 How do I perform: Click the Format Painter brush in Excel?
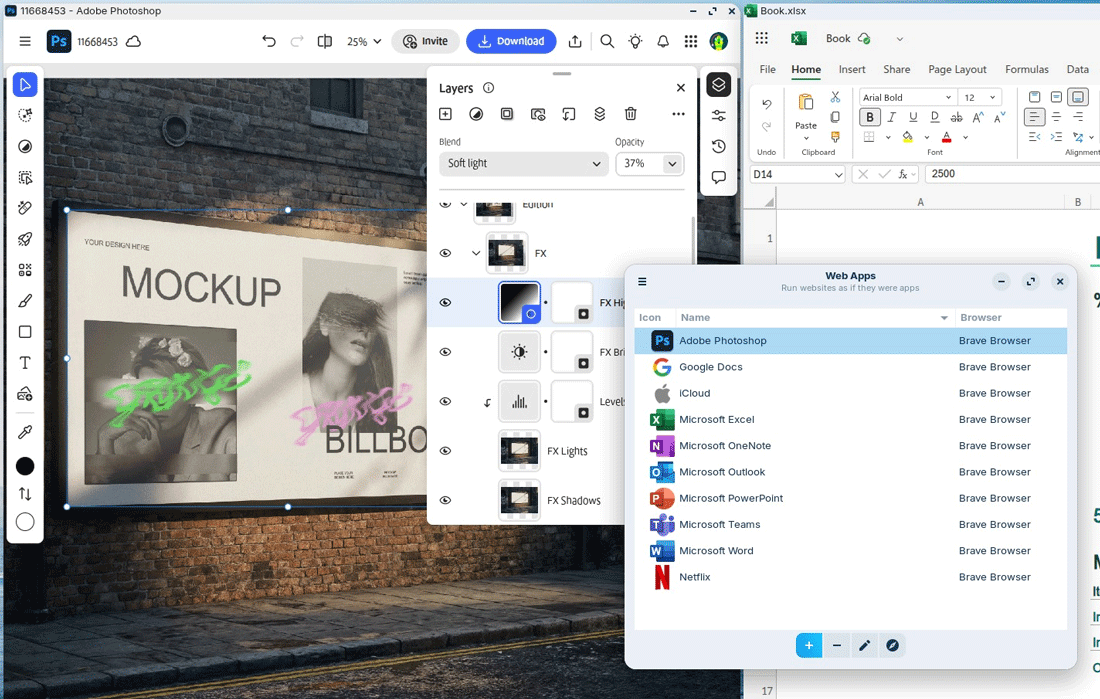pyautogui.click(x=836, y=137)
